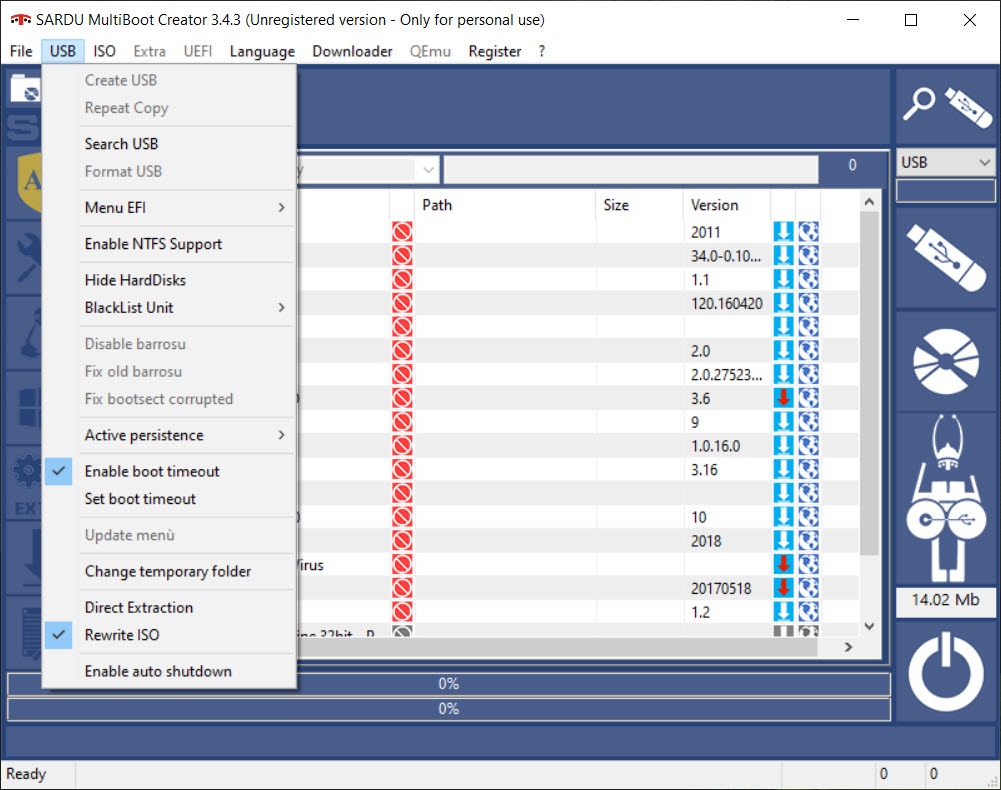The height and width of the screenshot is (790, 1001).
Task: Click the globe icon in version 120.160420 row
Action: [x=808, y=303]
